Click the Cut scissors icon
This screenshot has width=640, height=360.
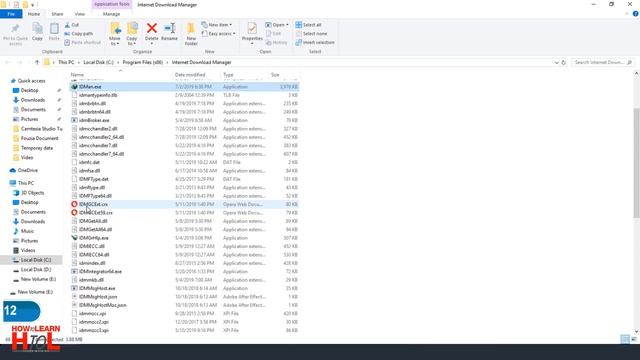coord(67,25)
